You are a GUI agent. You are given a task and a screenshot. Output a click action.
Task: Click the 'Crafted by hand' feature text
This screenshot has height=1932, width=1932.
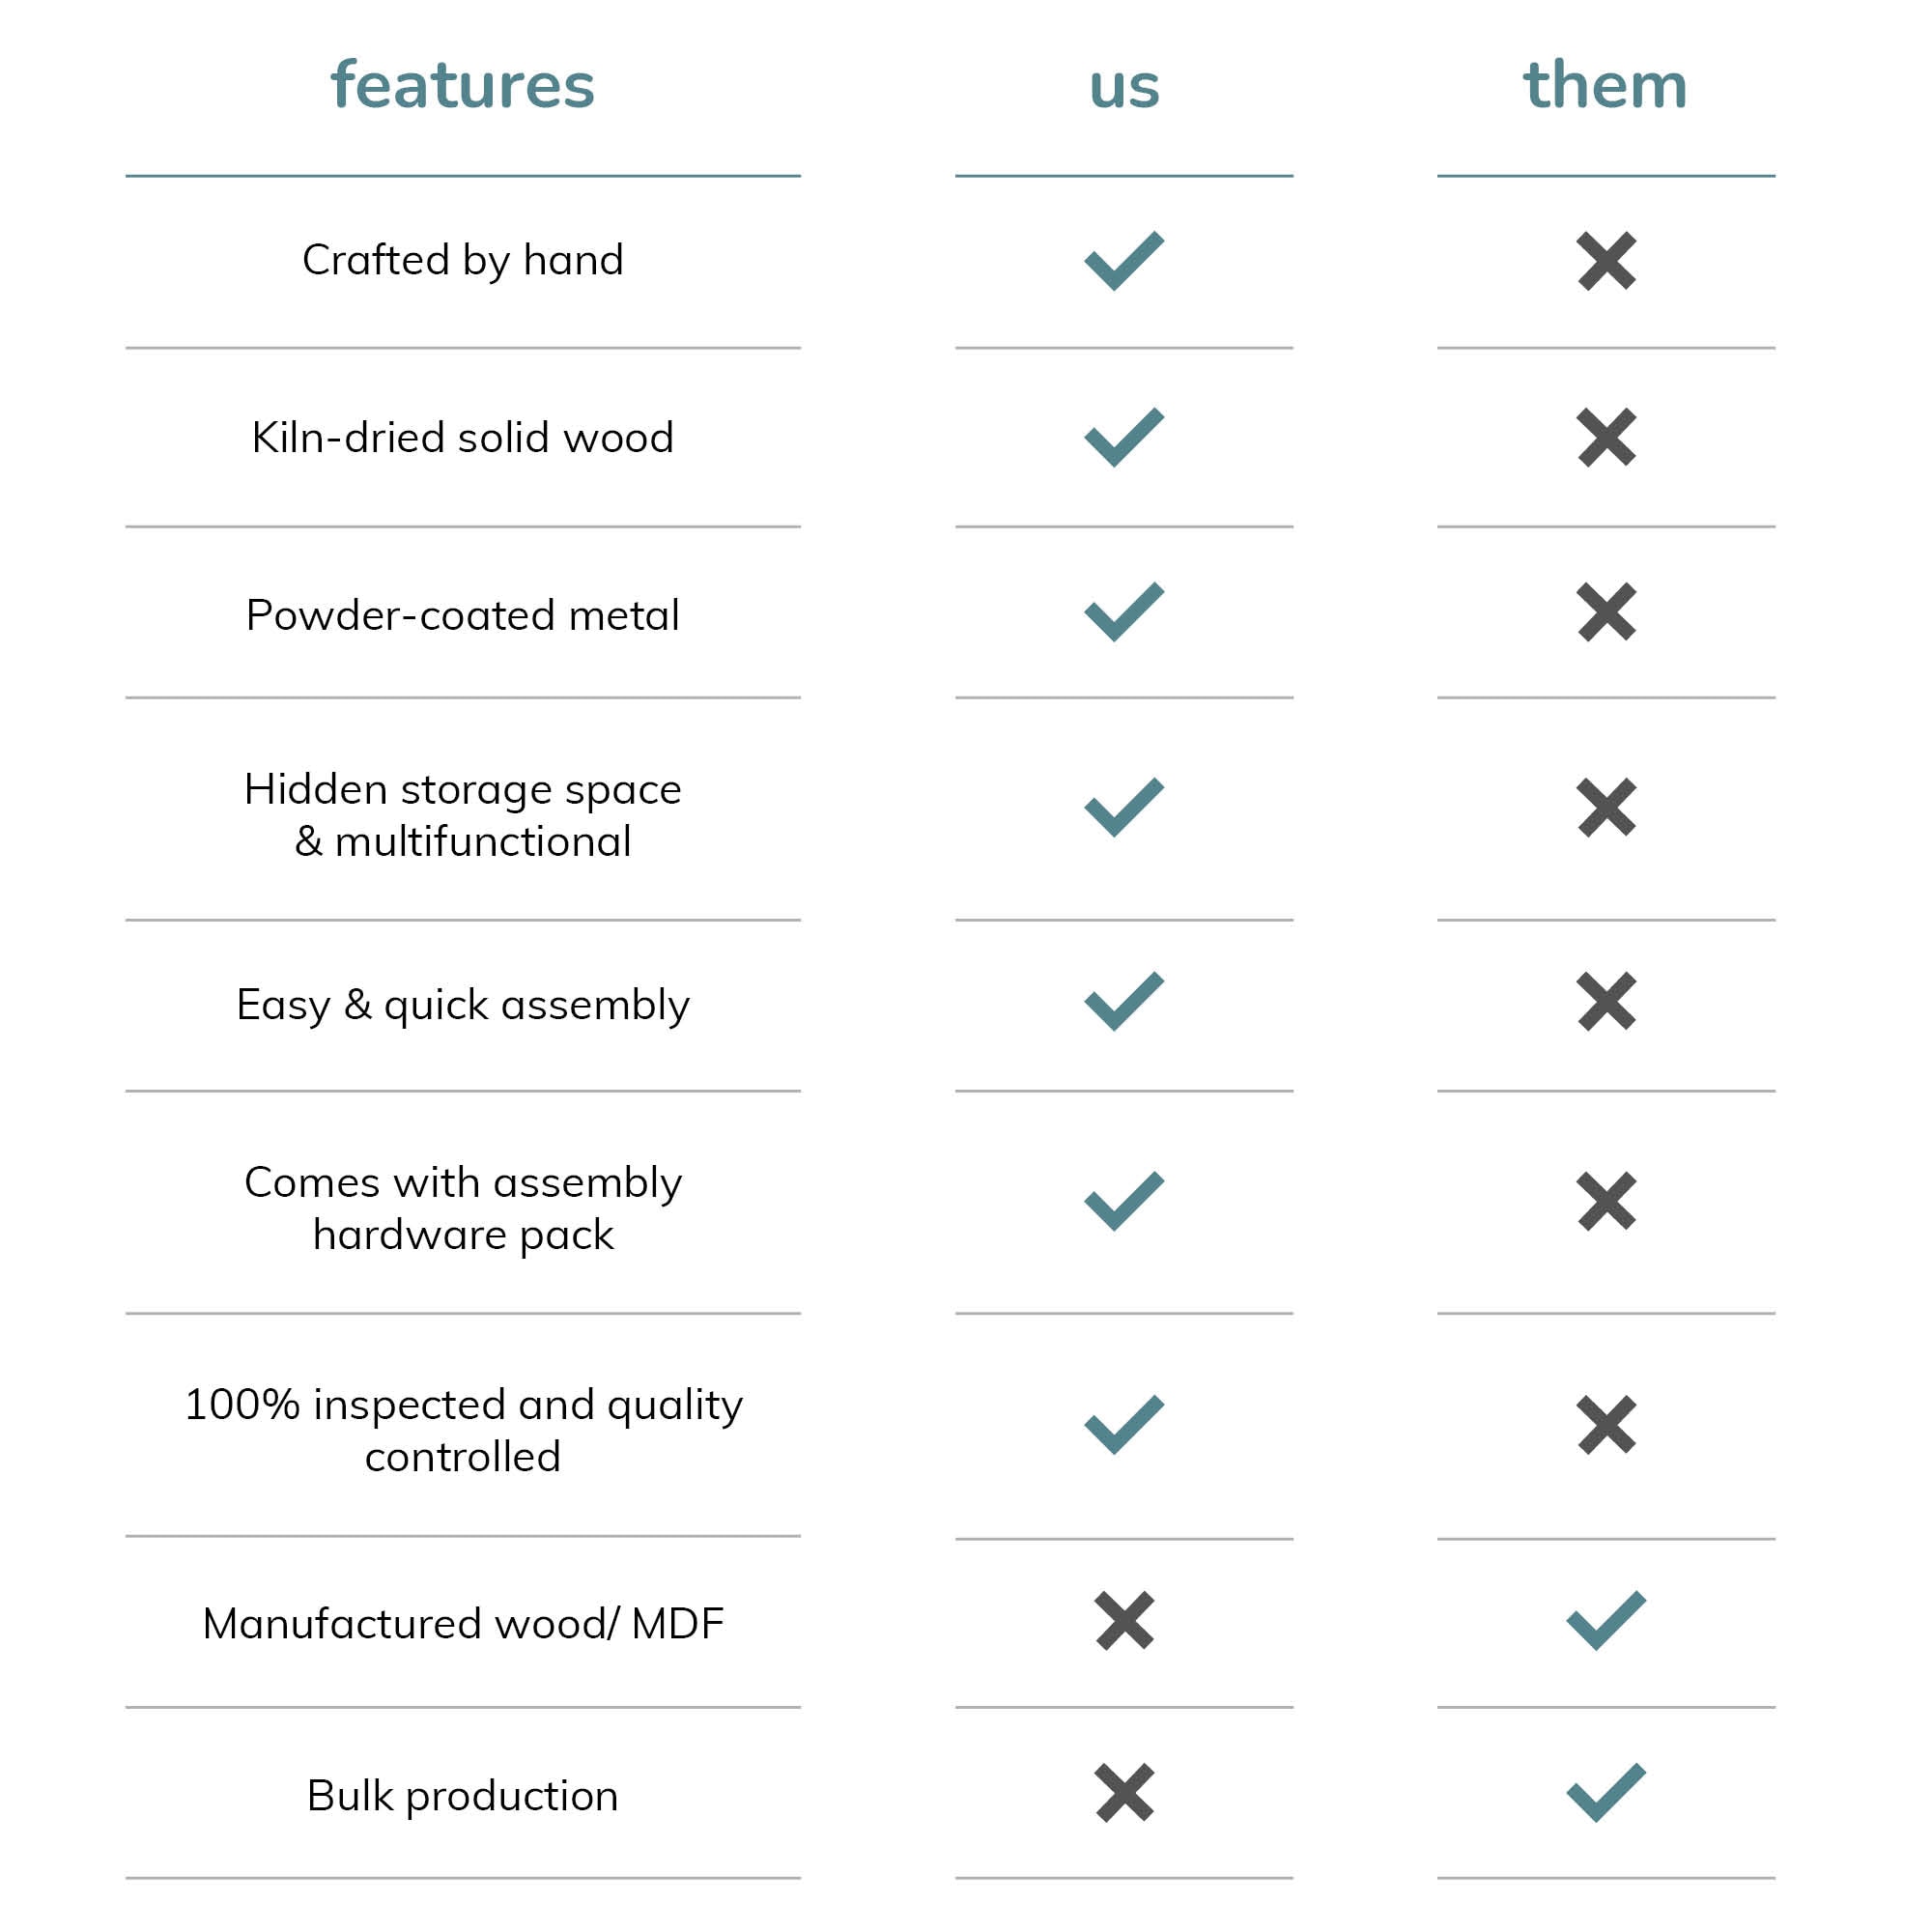[x=463, y=261]
